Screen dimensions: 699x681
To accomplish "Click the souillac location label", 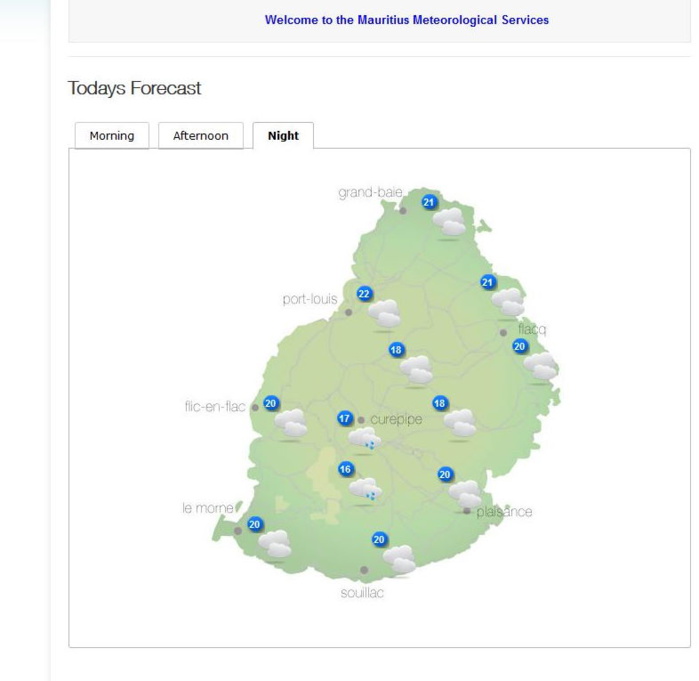I will pyautogui.click(x=362, y=593).
